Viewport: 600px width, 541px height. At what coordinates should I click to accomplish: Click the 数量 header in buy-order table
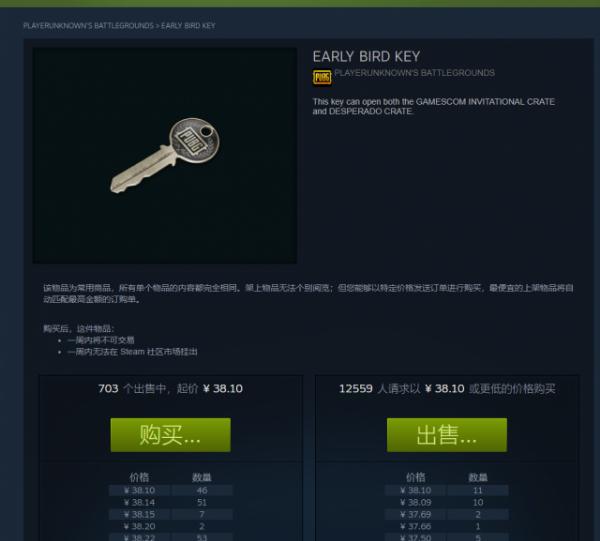point(478,477)
